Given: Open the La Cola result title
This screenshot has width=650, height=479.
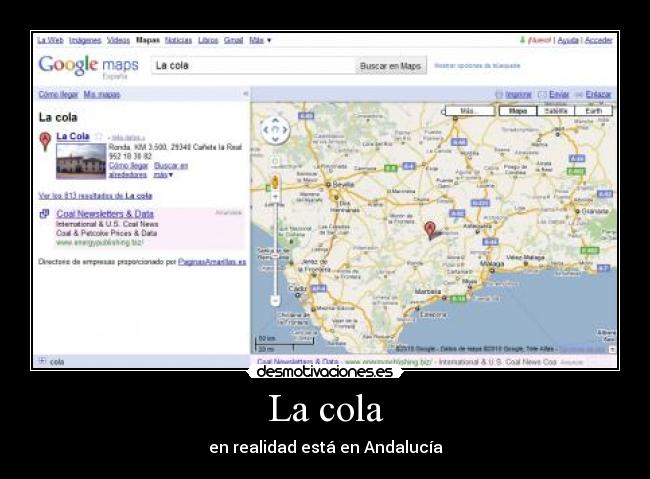Looking at the screenshot, I should pyautogui.click(x=73, y=136).
